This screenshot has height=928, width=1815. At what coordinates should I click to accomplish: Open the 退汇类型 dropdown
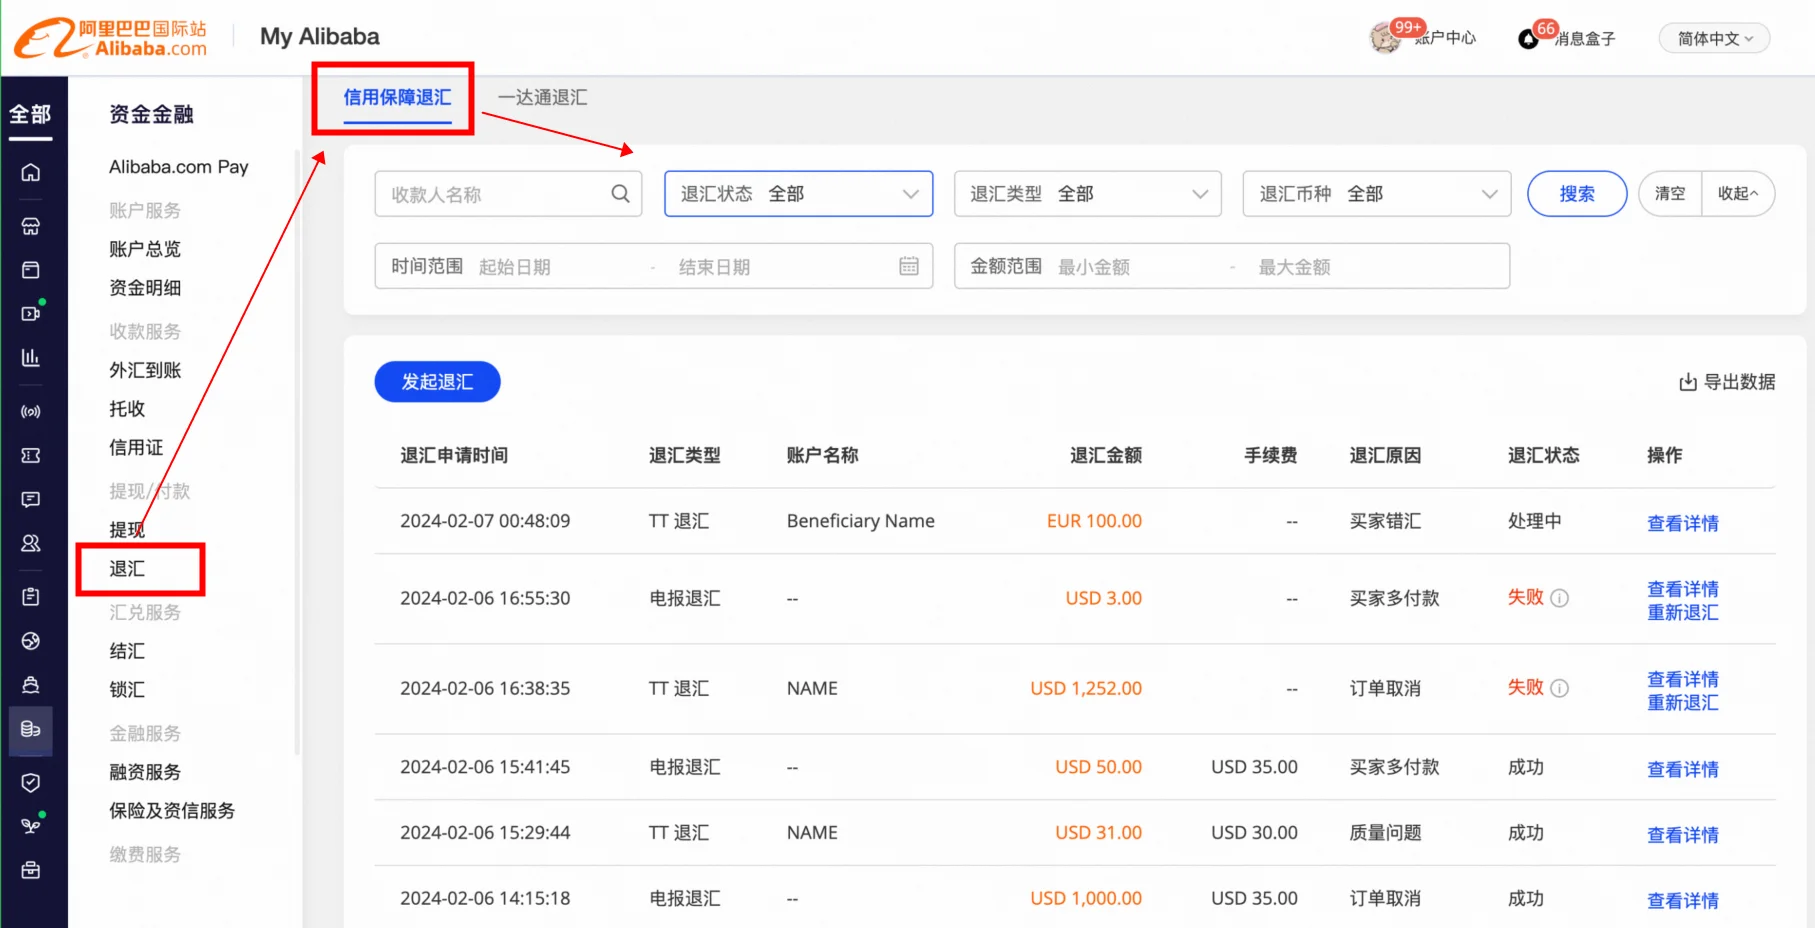[x=1087, y=194]
